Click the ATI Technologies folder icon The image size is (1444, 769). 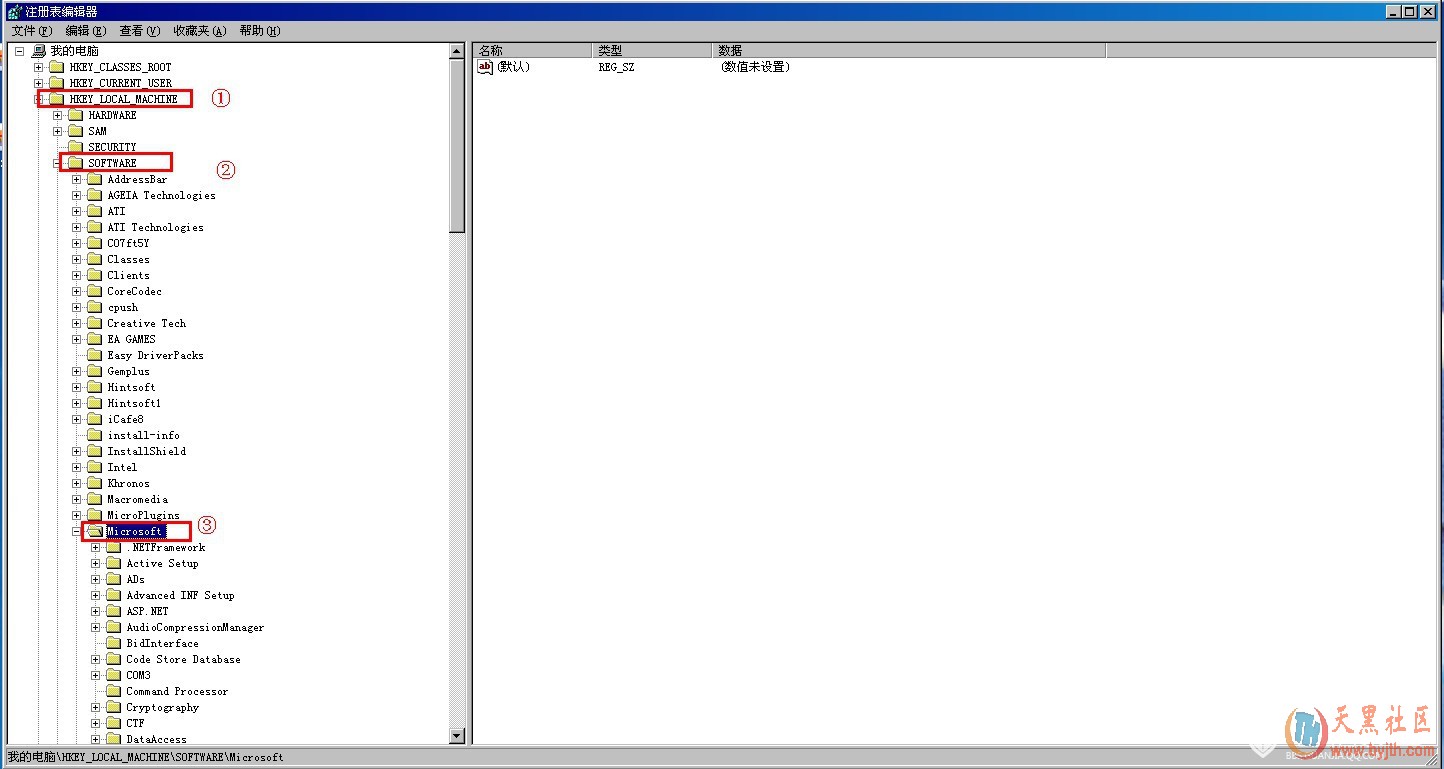[x=94, y=227]
